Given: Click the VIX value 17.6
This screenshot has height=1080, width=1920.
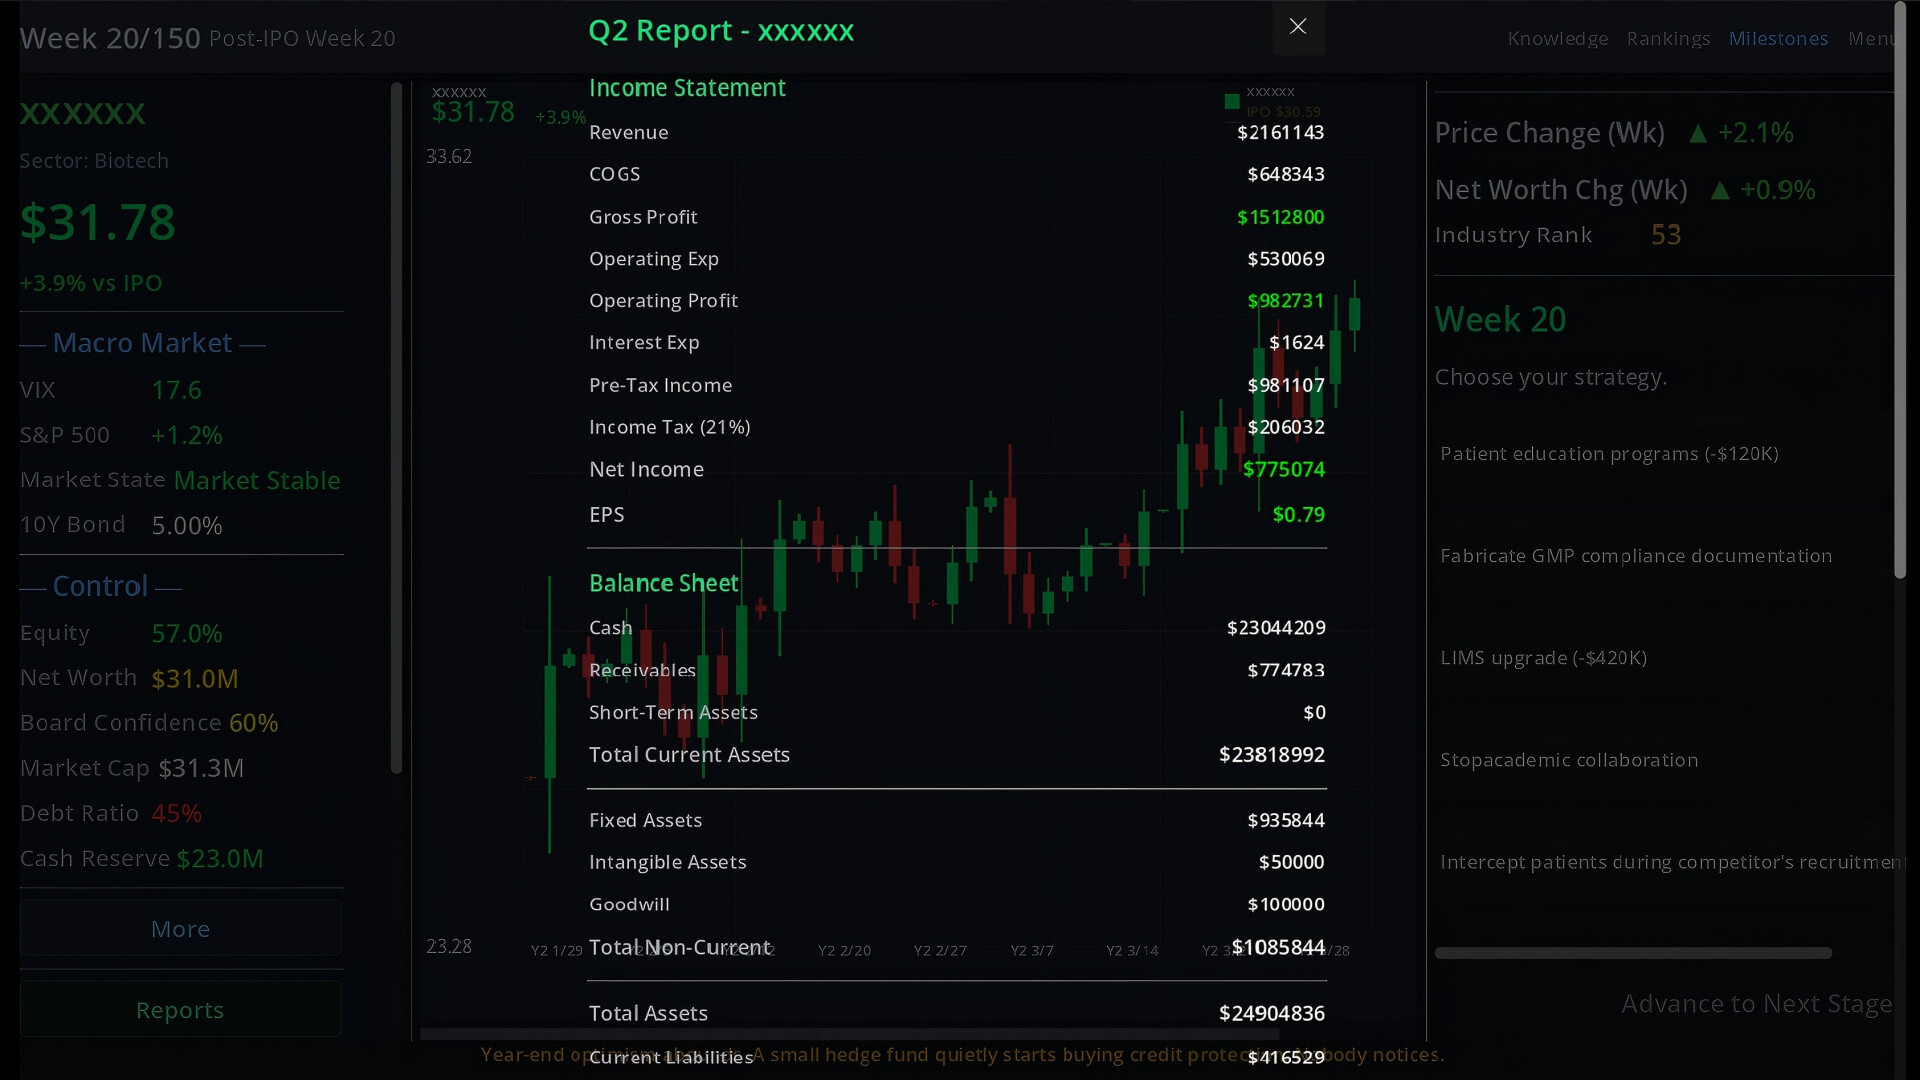Looking at the screenshot, I should 177,390.
